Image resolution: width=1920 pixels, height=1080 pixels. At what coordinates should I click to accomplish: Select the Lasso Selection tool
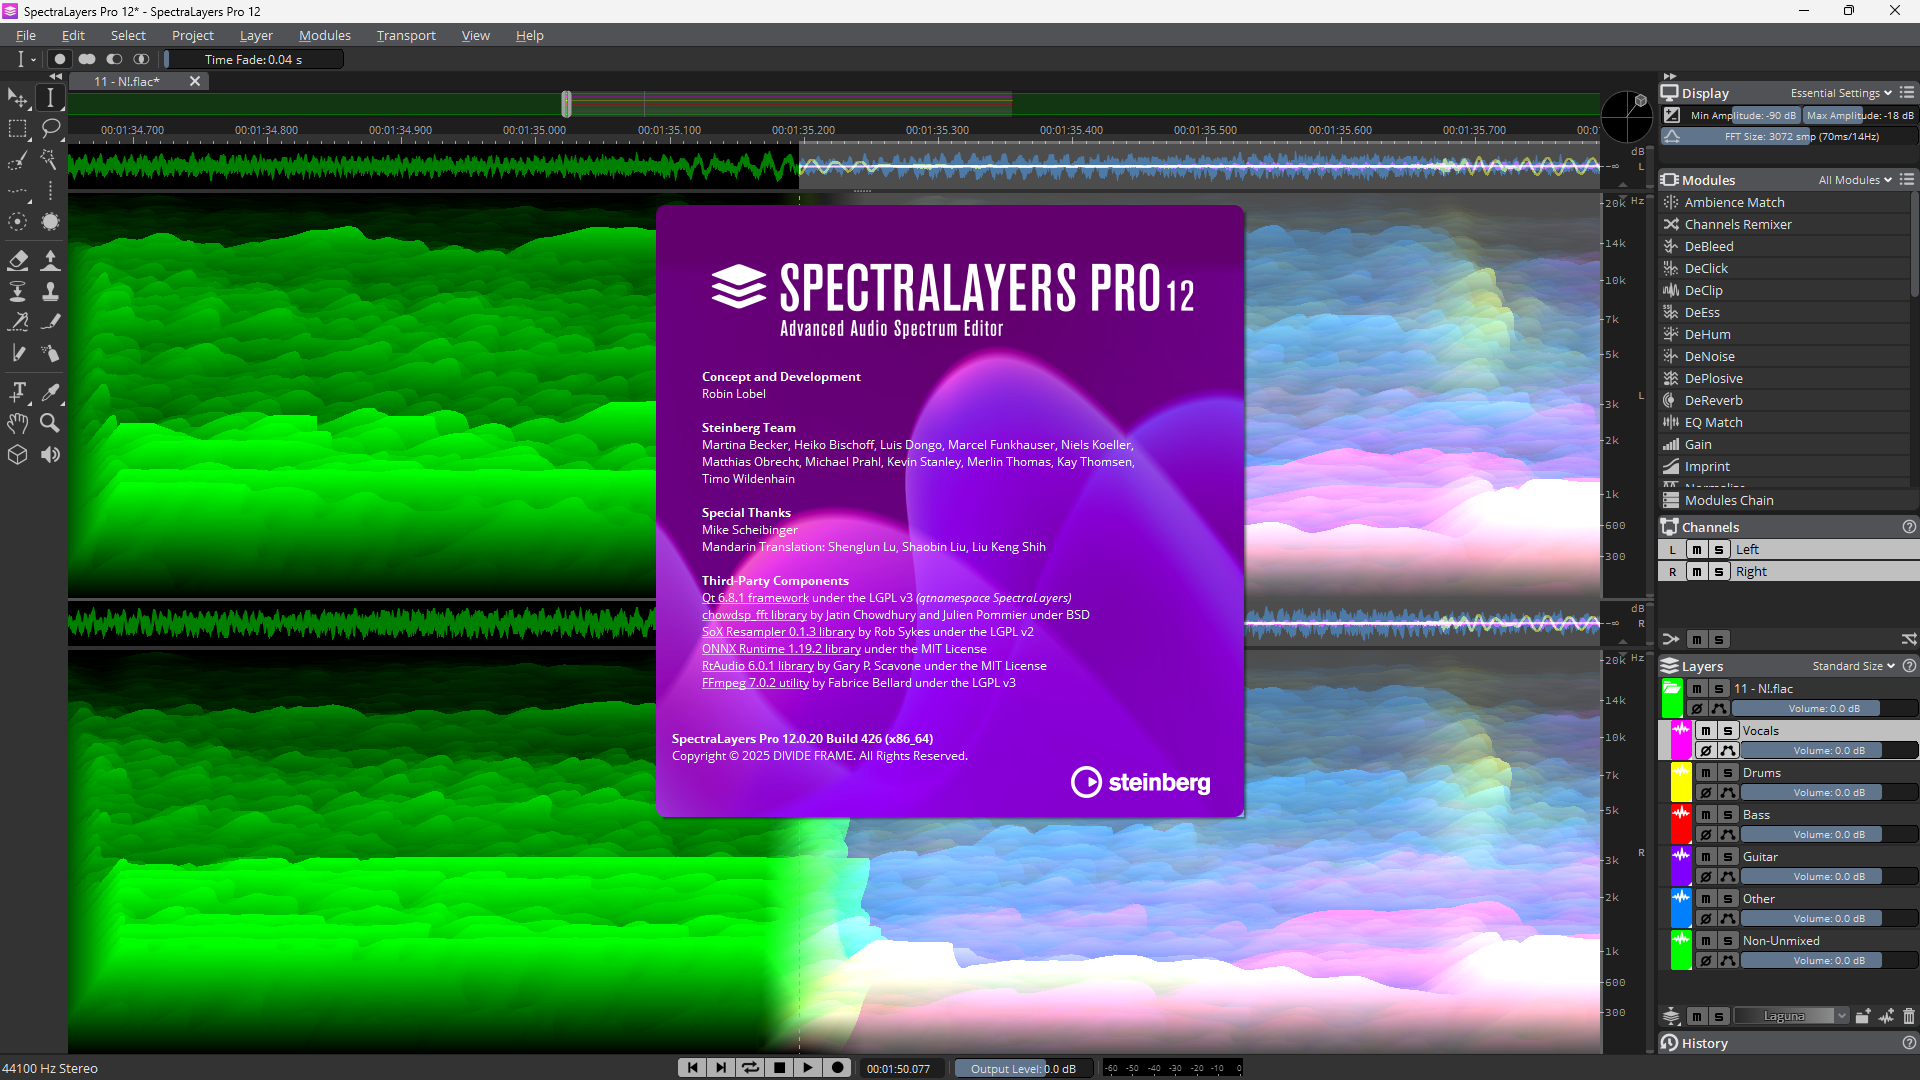pos(50,129)
